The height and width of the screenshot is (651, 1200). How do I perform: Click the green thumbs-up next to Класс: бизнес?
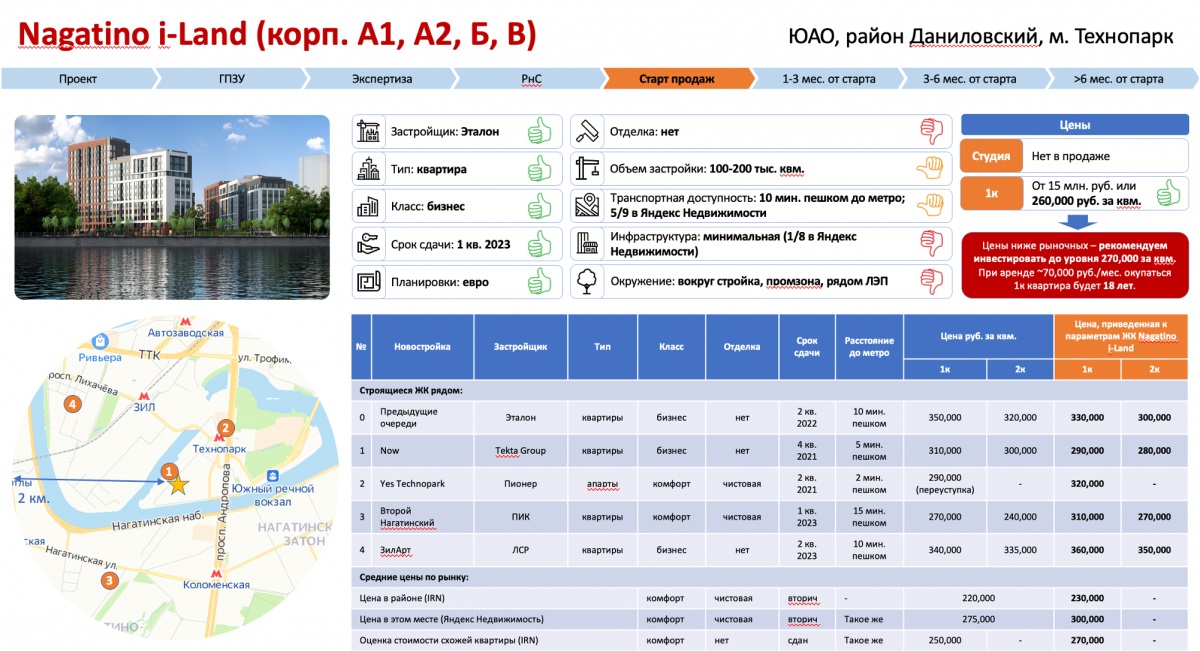[540, 206]
